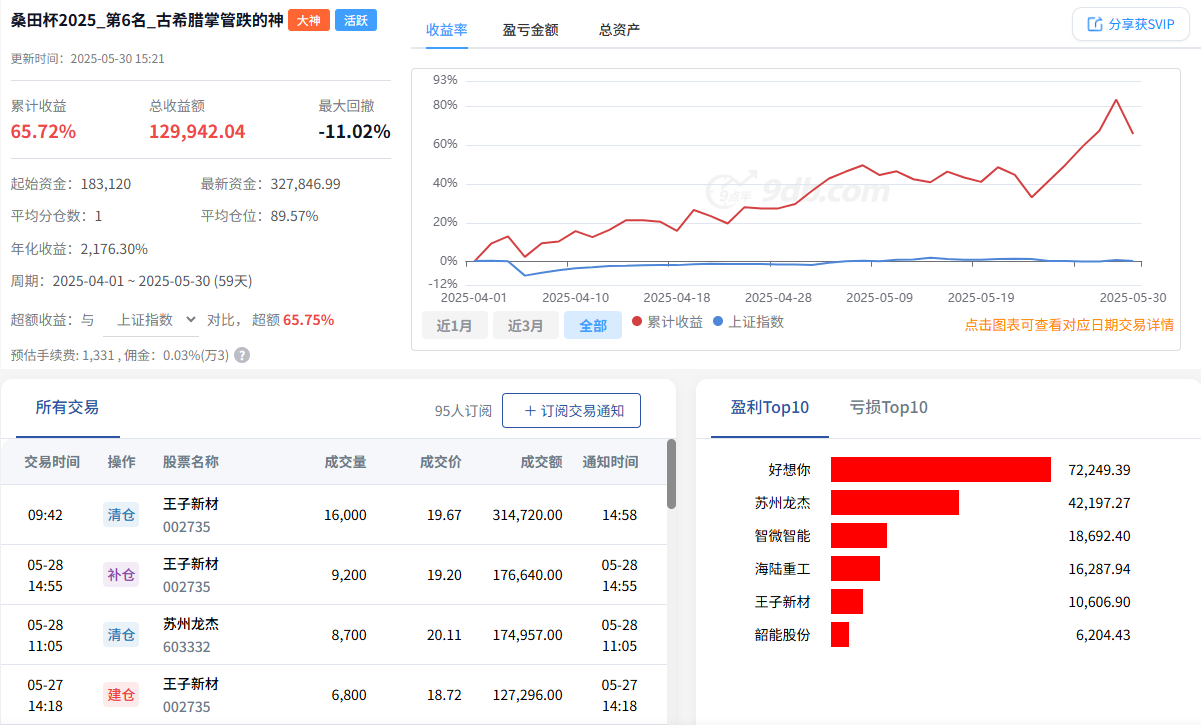
Task: Click the 通知时间 column header
Action: pyautogui.click(x=610, y=462)
